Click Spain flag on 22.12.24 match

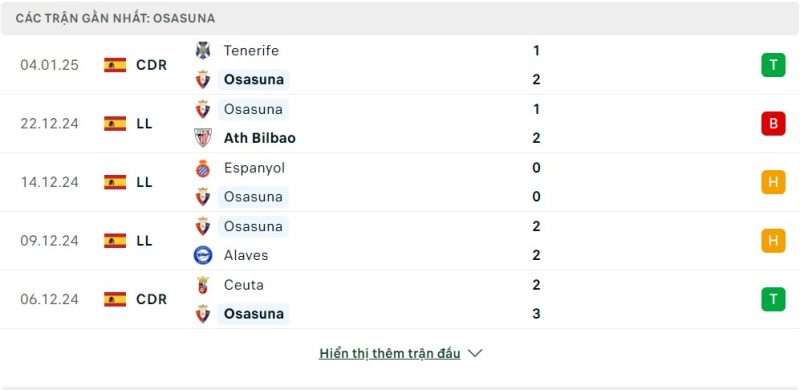click(x=115, y=124)
